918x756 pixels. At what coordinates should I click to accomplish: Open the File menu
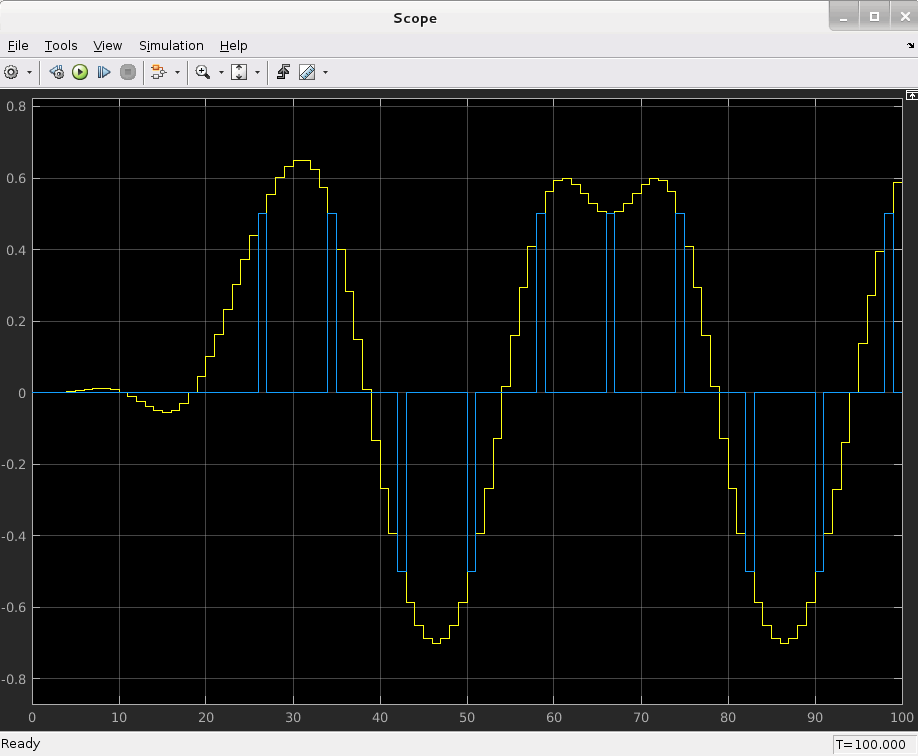point(18,46)
